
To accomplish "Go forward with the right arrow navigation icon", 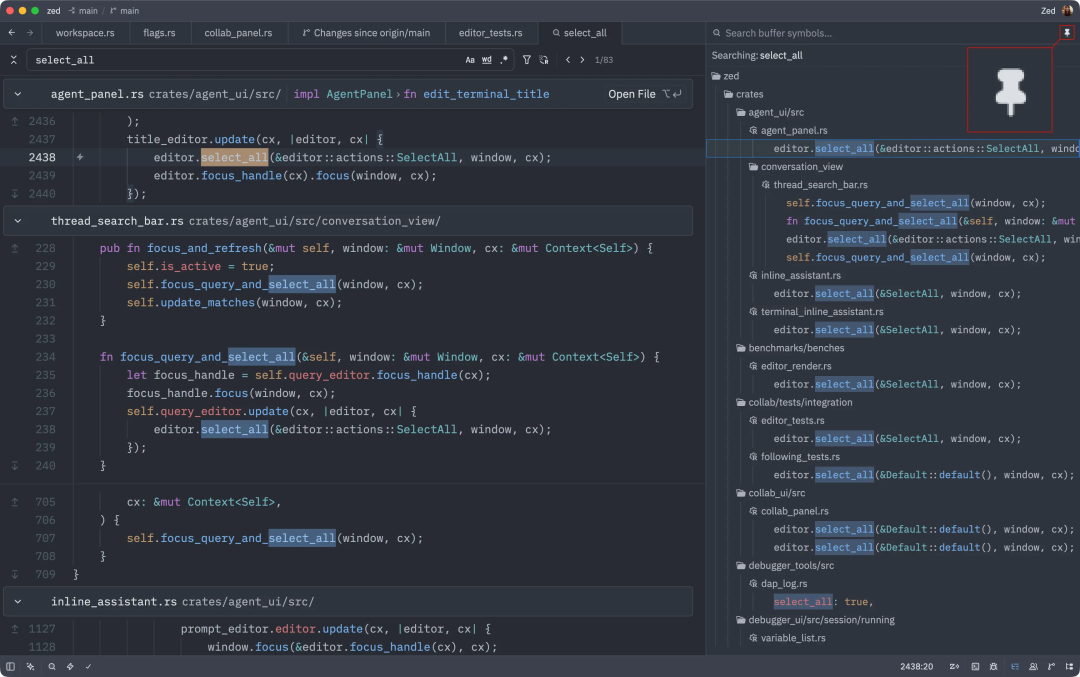I will [x=30, y=32].
